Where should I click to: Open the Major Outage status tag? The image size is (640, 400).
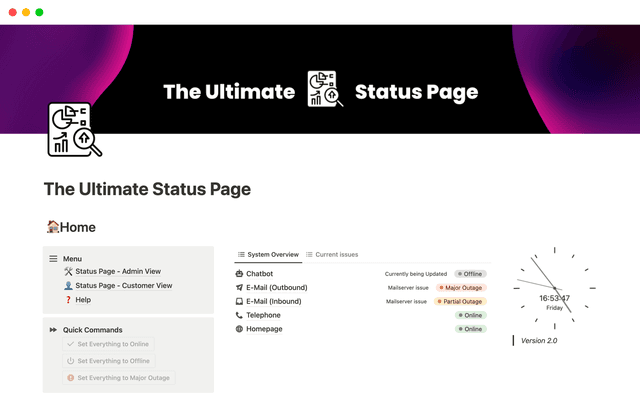point(462,287)
